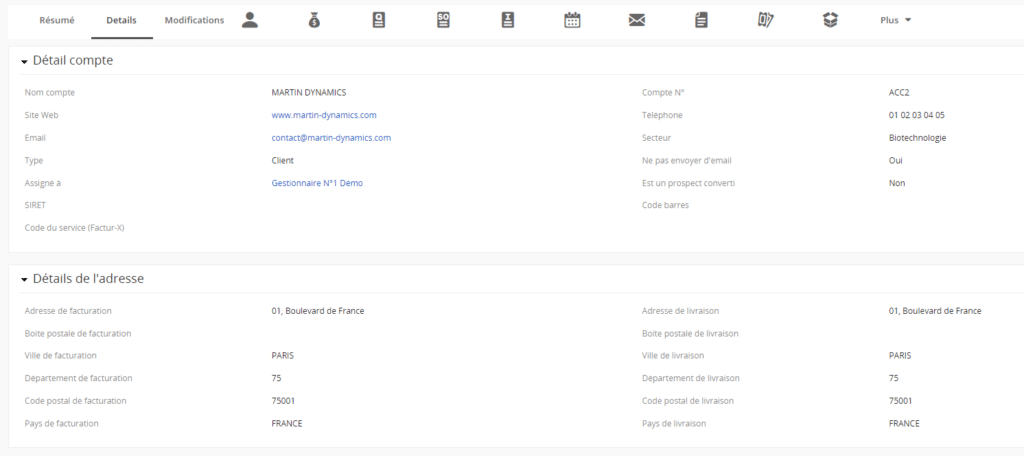Switch to the Résumé tab
The image size is (1024, 456).
coord(57,20)
